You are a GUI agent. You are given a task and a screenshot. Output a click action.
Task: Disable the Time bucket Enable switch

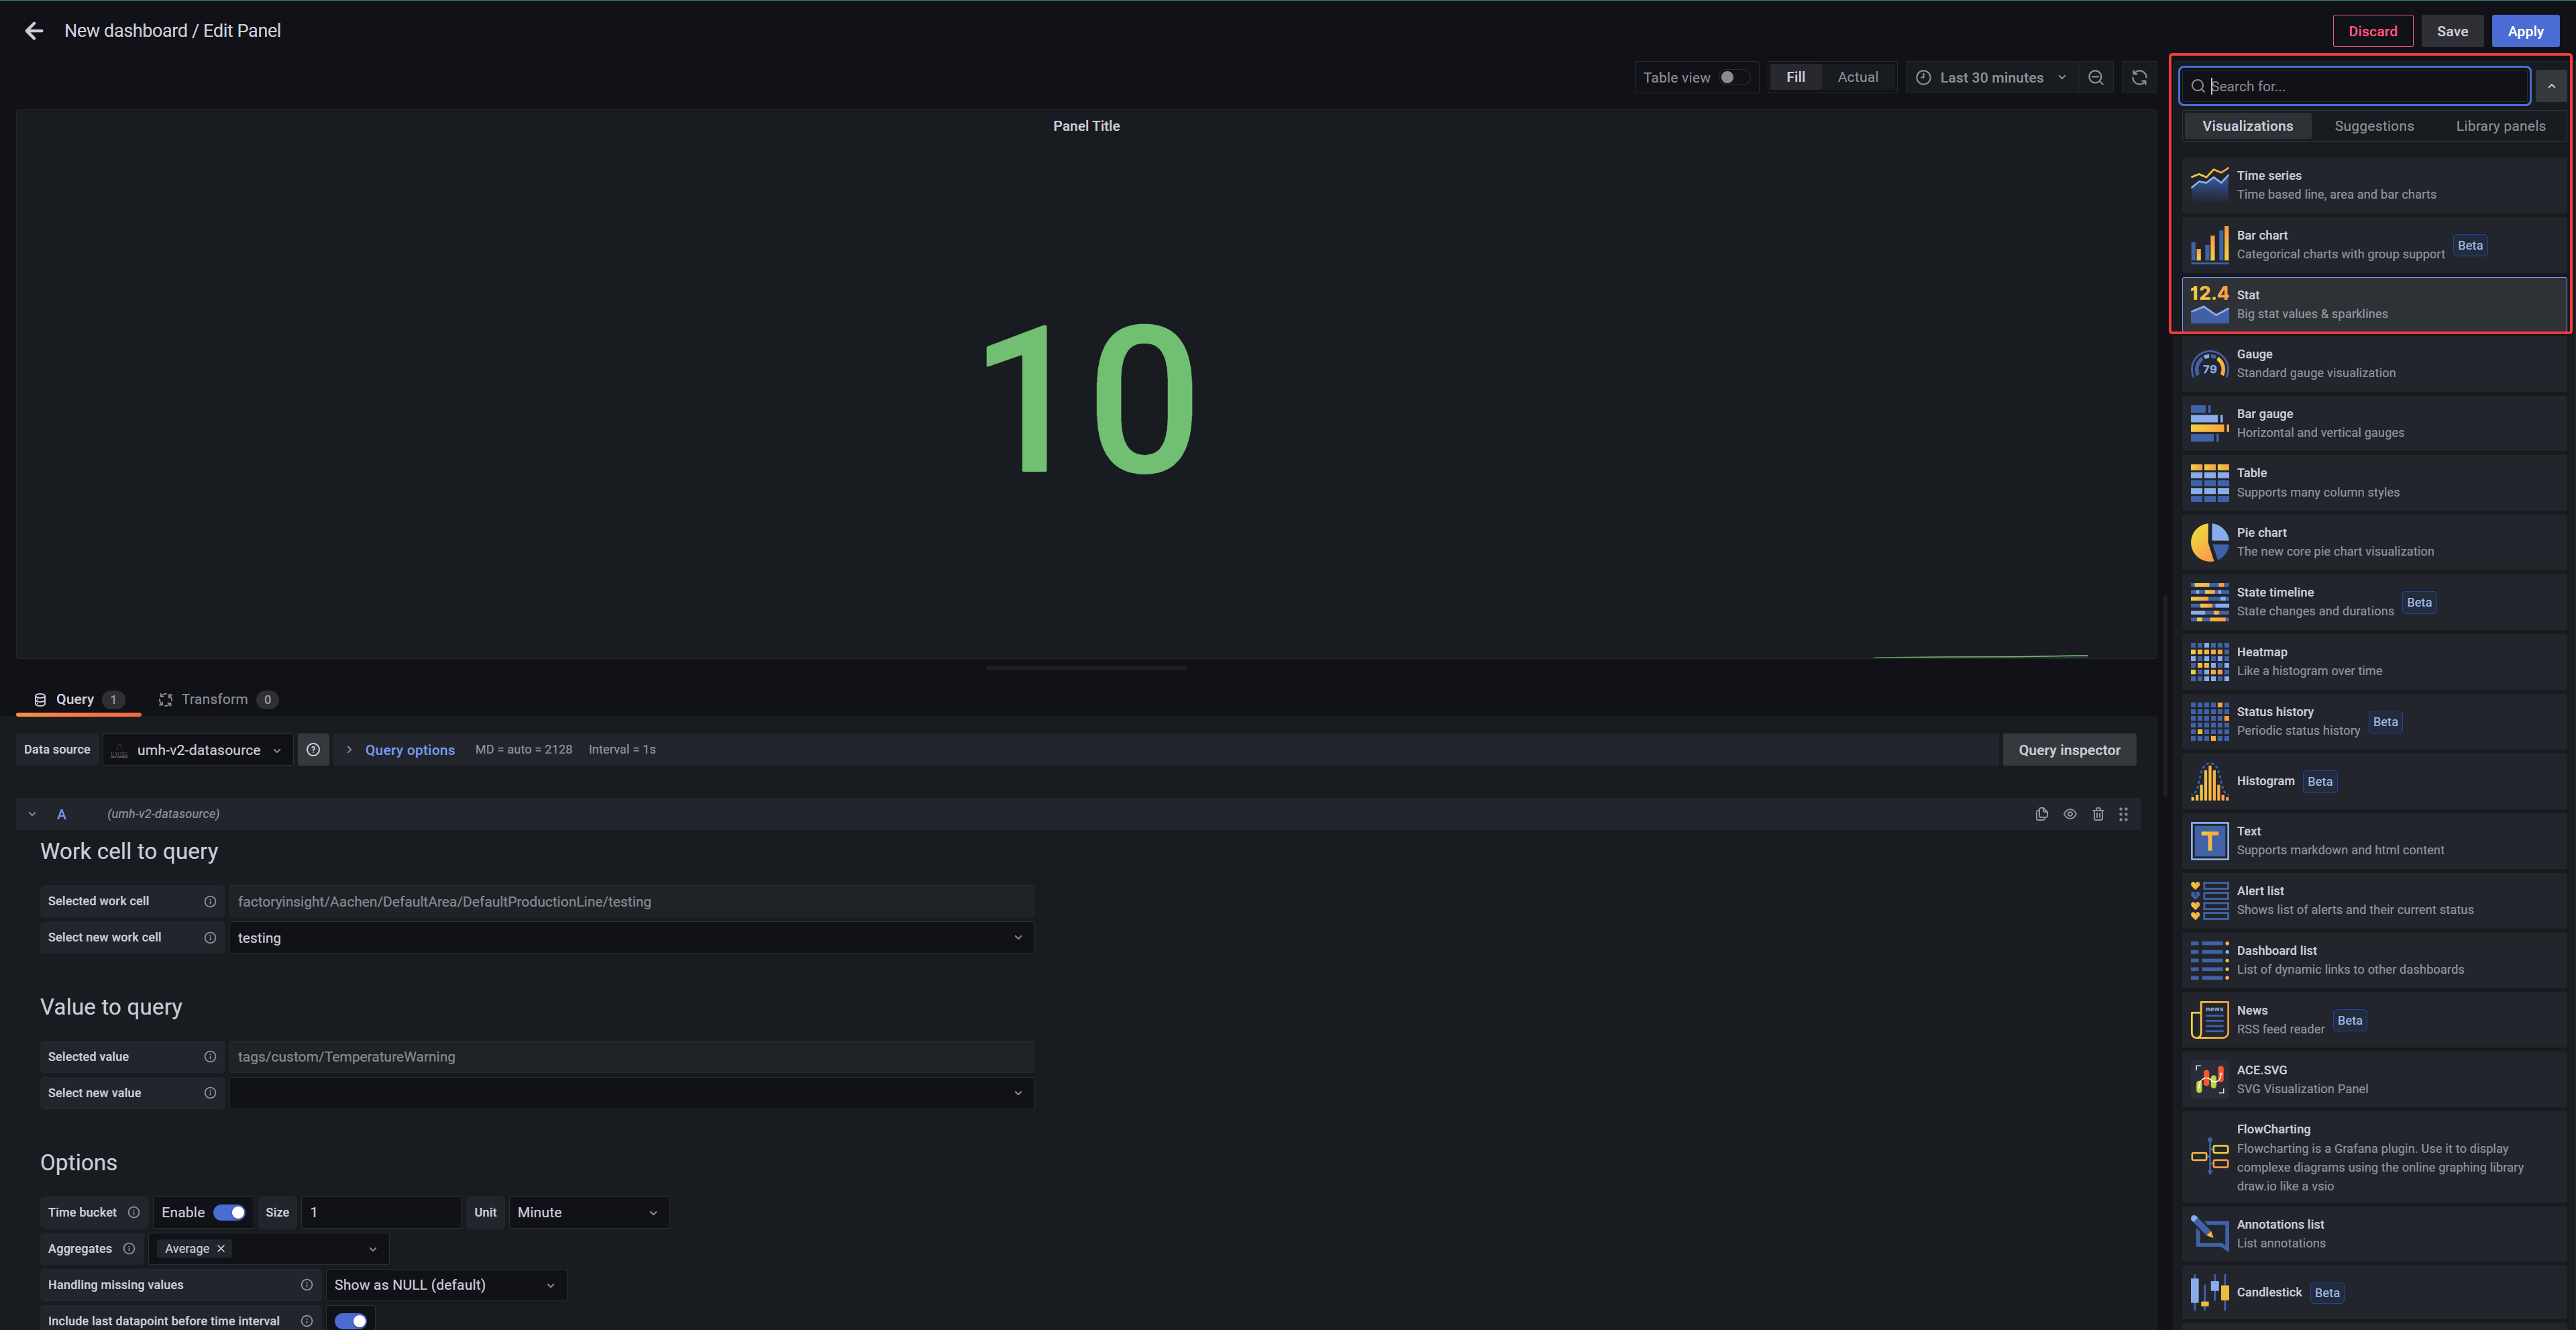click(230, 1213)
